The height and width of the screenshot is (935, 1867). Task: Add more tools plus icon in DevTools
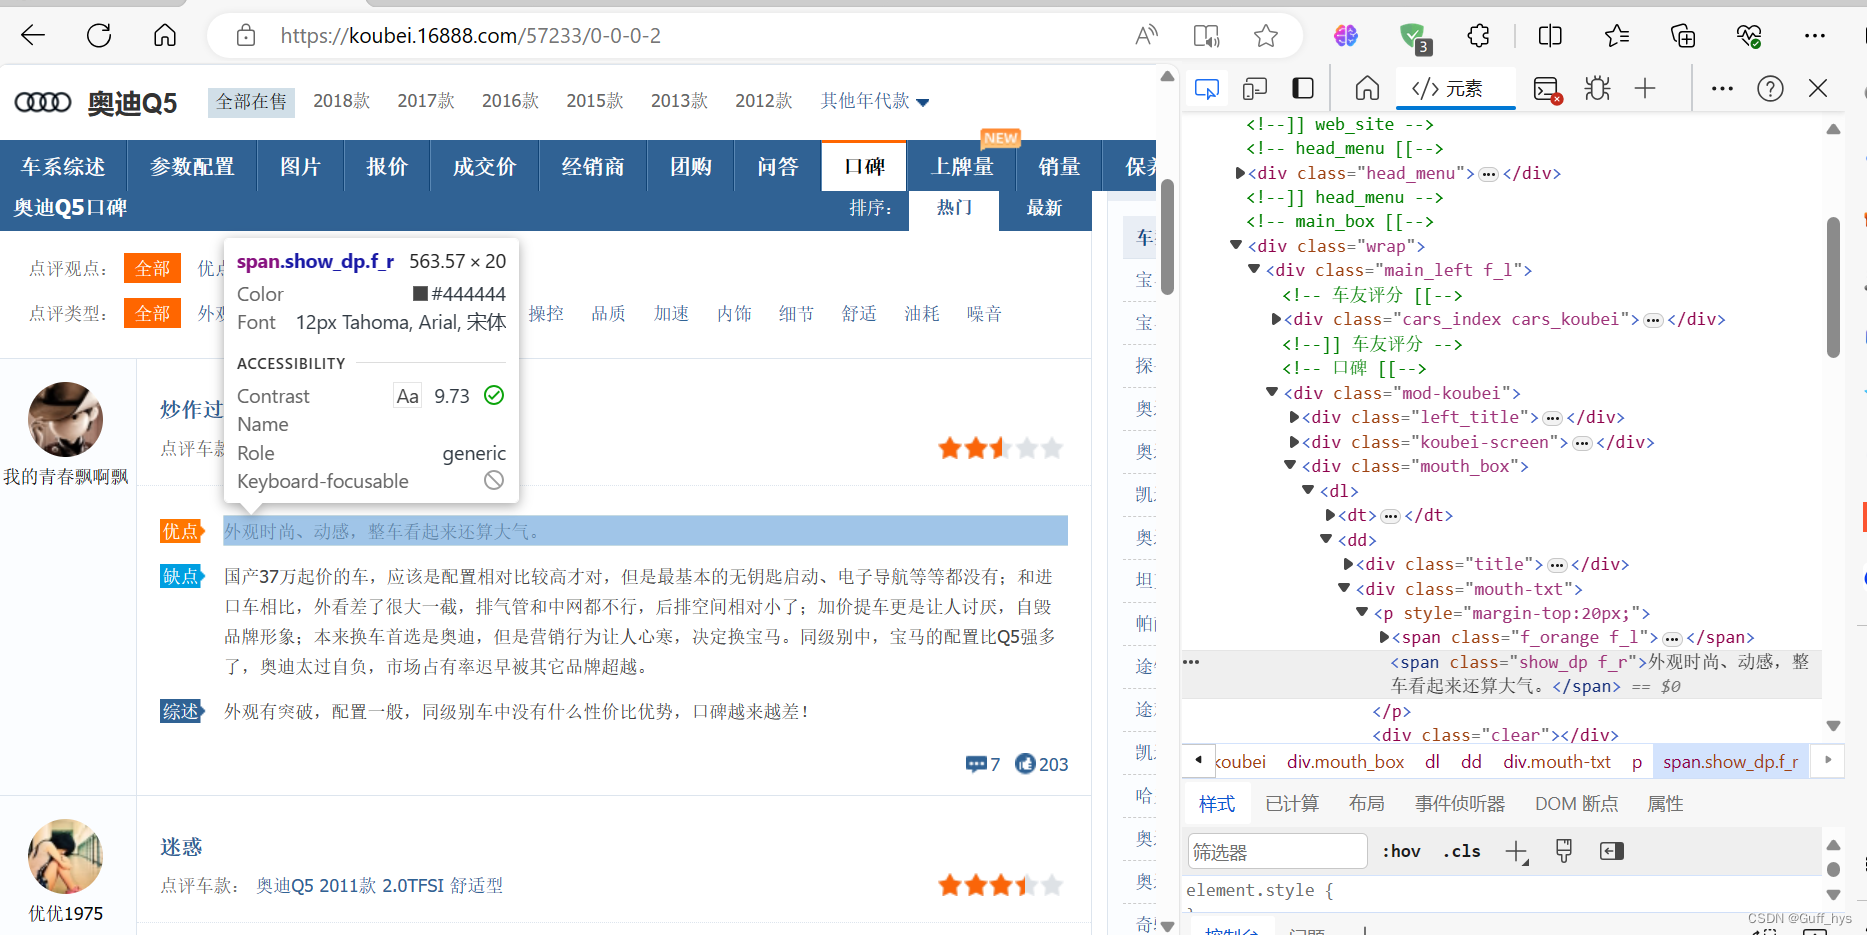[1645, 89]
